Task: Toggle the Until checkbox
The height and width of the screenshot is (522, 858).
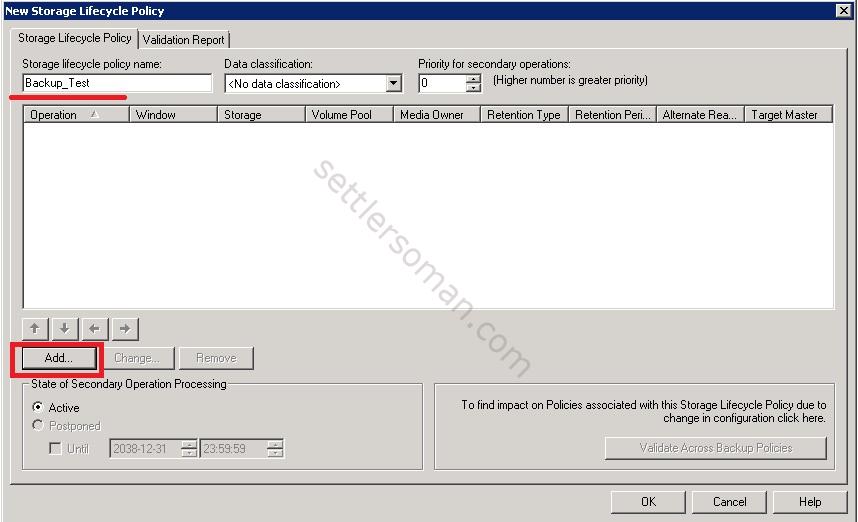Action: click(55, 449)
